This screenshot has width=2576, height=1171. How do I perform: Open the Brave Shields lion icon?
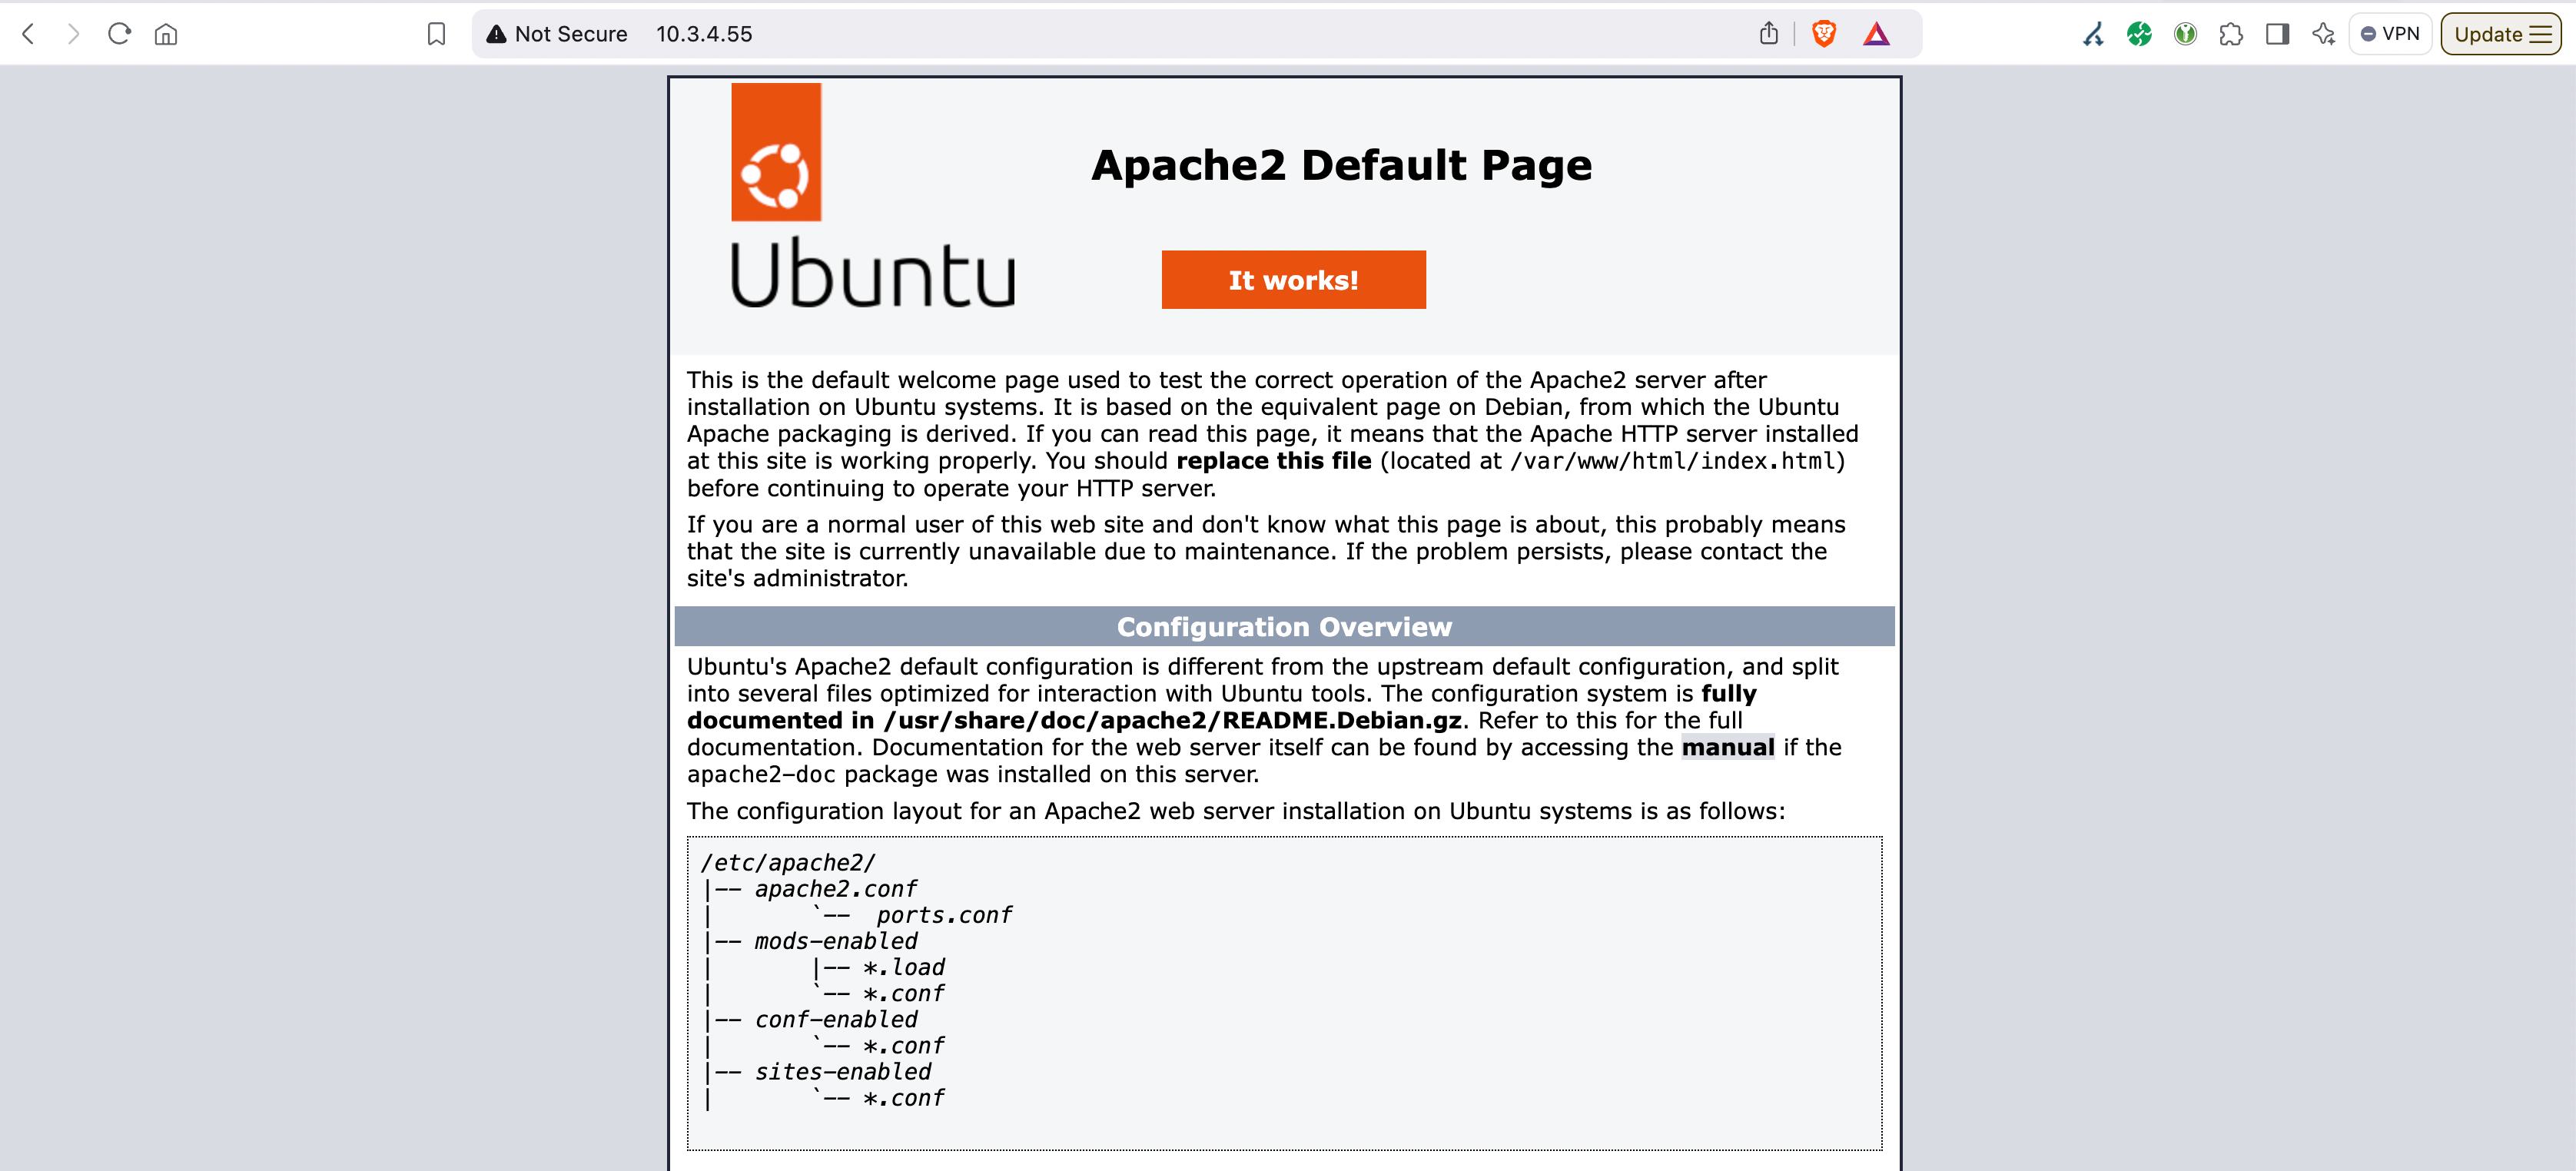tap(1823, 34)
